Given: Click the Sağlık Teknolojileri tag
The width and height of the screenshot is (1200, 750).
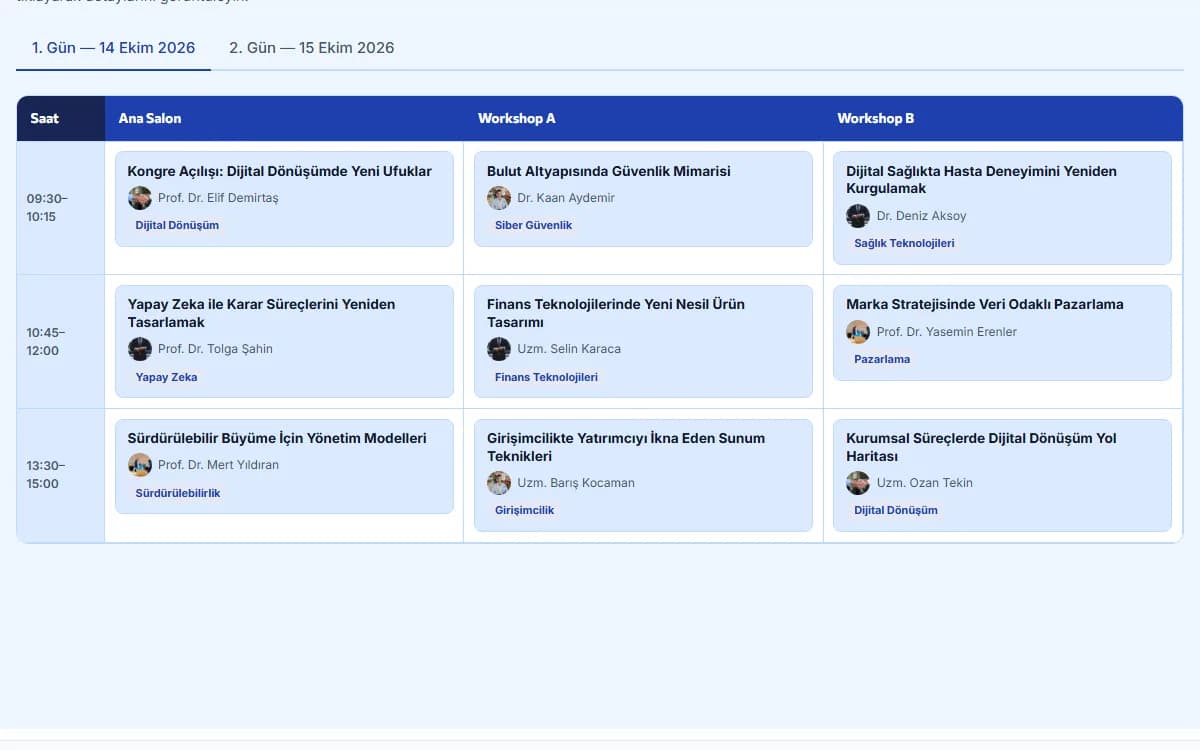Looking at the screenshot, I should 904,244.
